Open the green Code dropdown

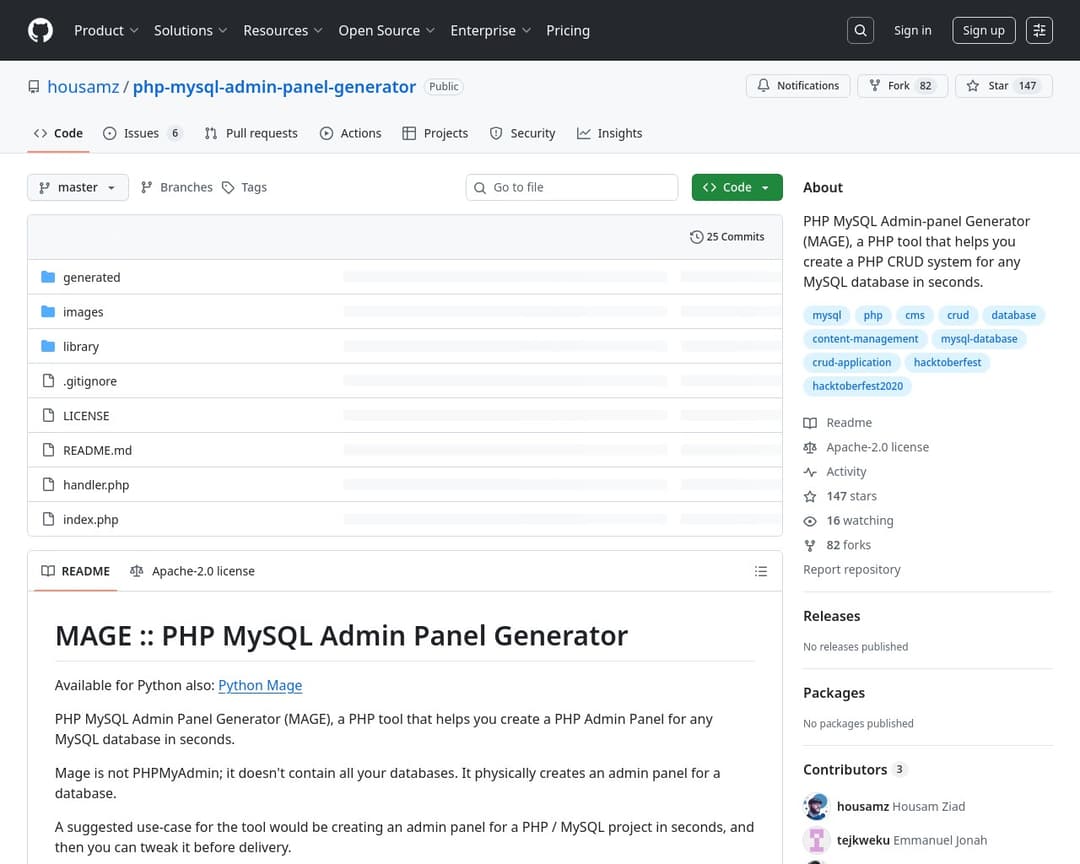[736, 187]
